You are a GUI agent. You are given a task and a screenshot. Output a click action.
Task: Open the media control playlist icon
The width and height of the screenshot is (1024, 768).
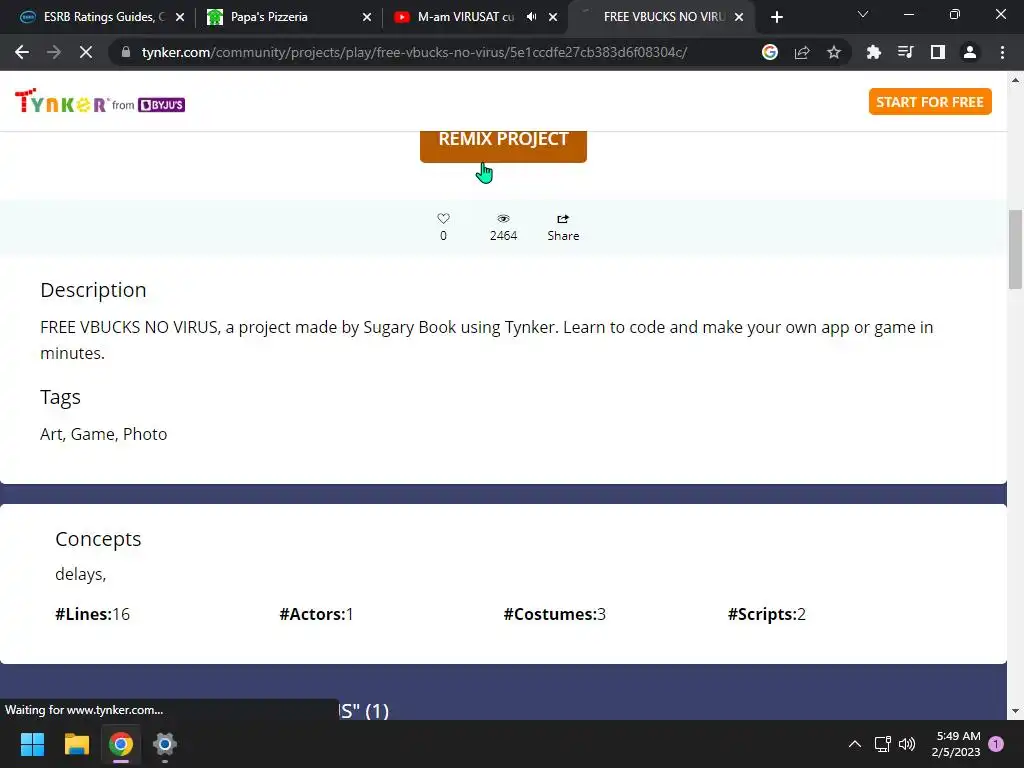(906, 52)
